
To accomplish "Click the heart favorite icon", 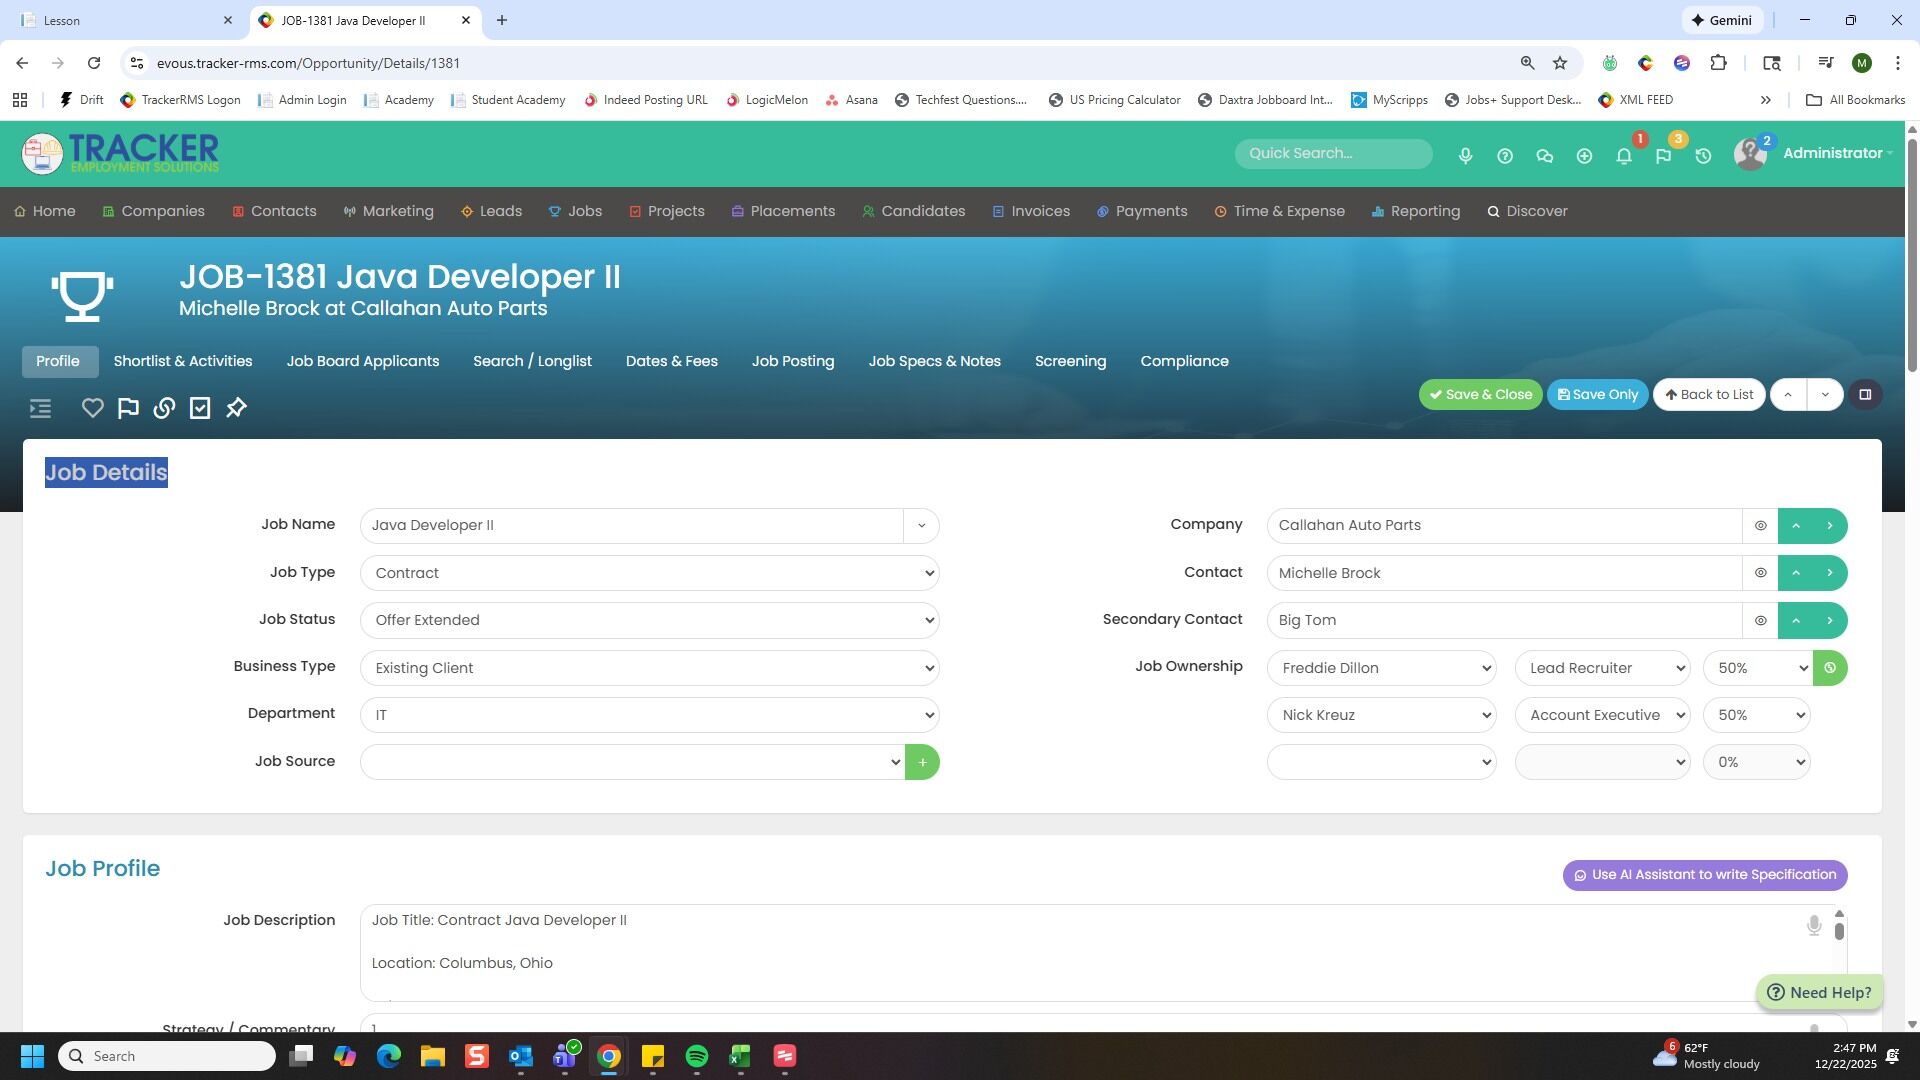I will [x=92, y=408].
